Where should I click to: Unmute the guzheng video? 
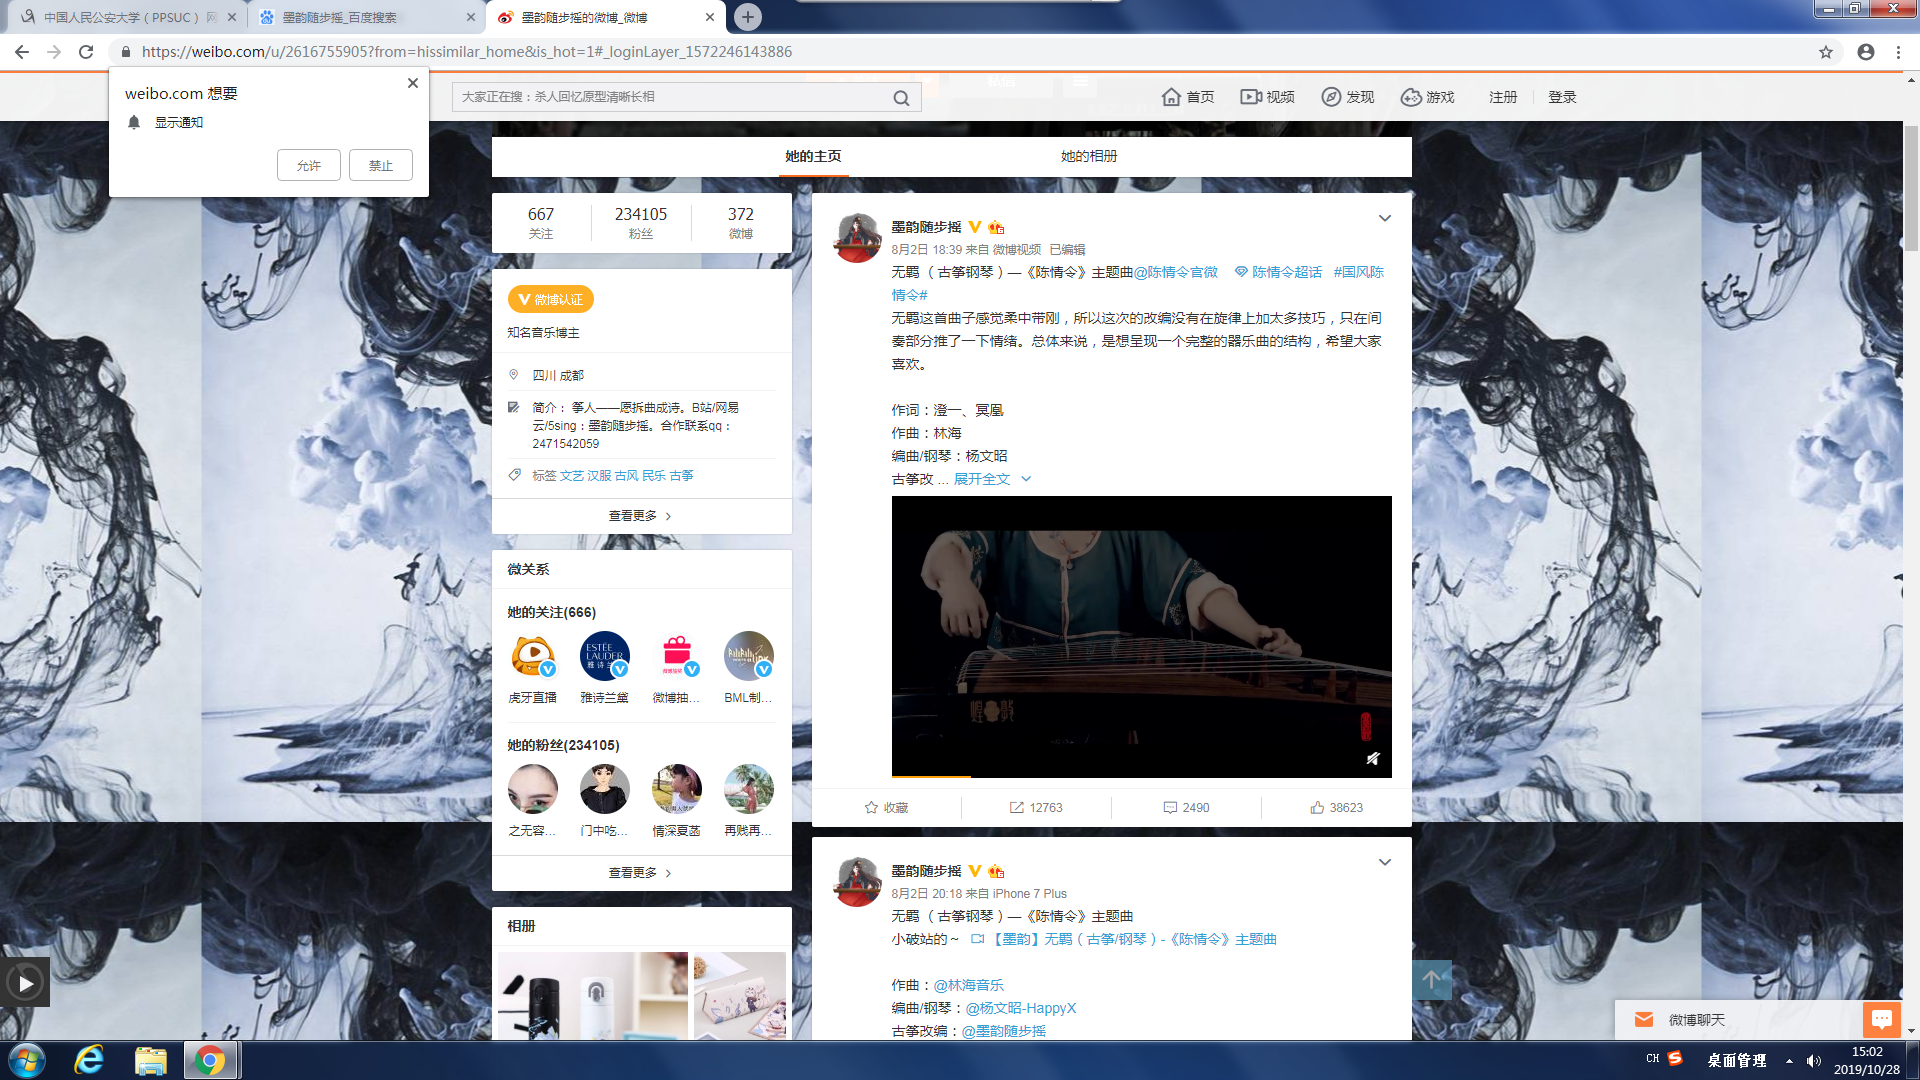coord(1373,759)
